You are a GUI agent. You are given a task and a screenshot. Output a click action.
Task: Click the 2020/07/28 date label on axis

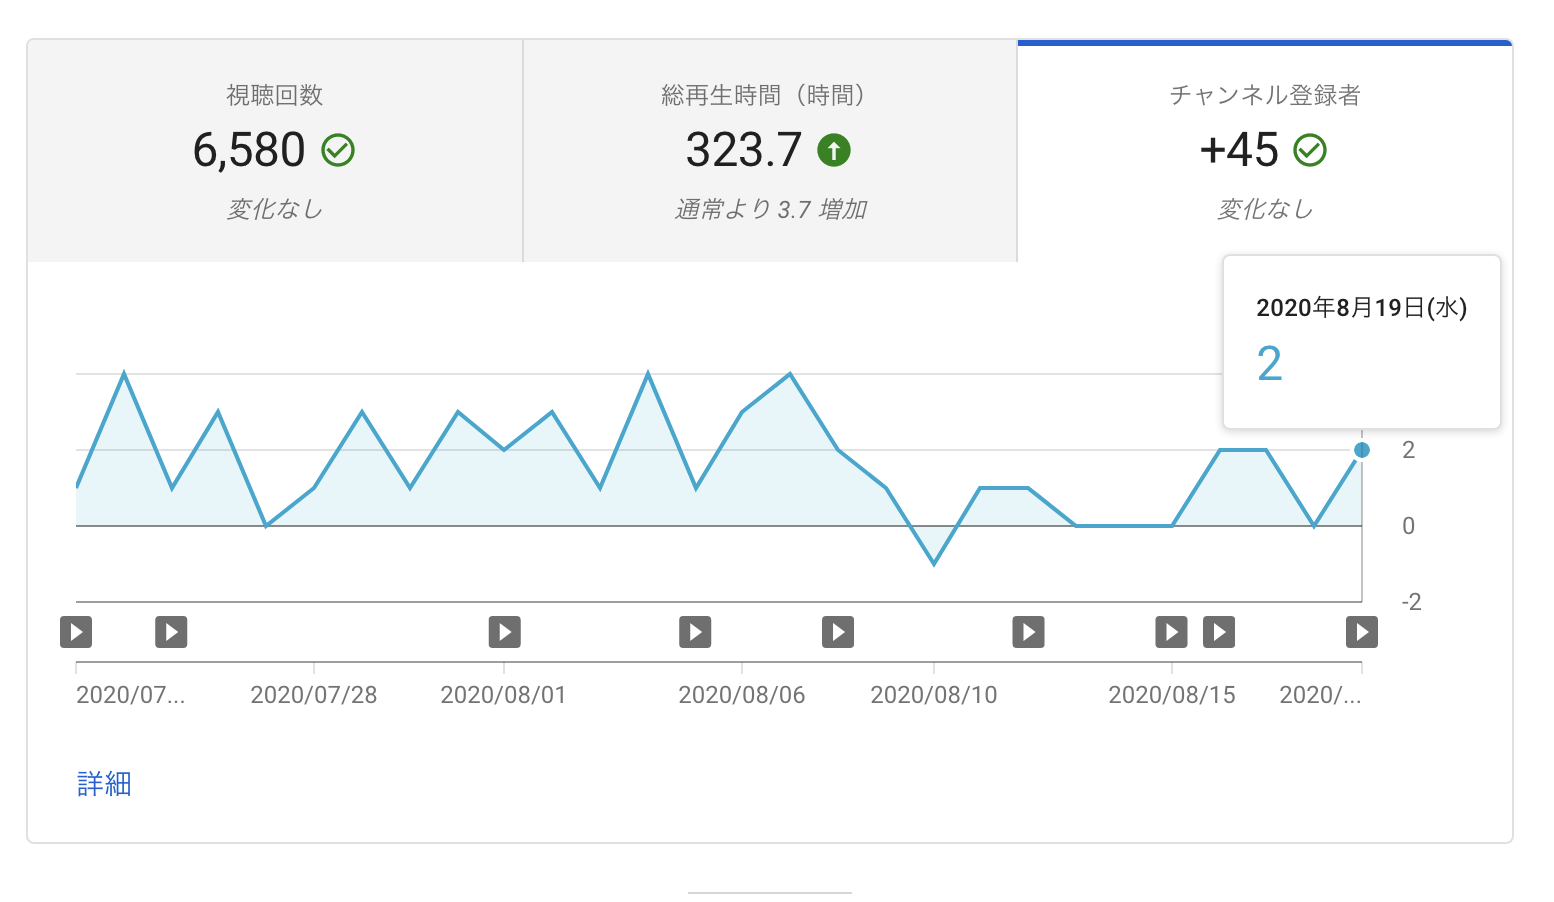tap(313, 695)
